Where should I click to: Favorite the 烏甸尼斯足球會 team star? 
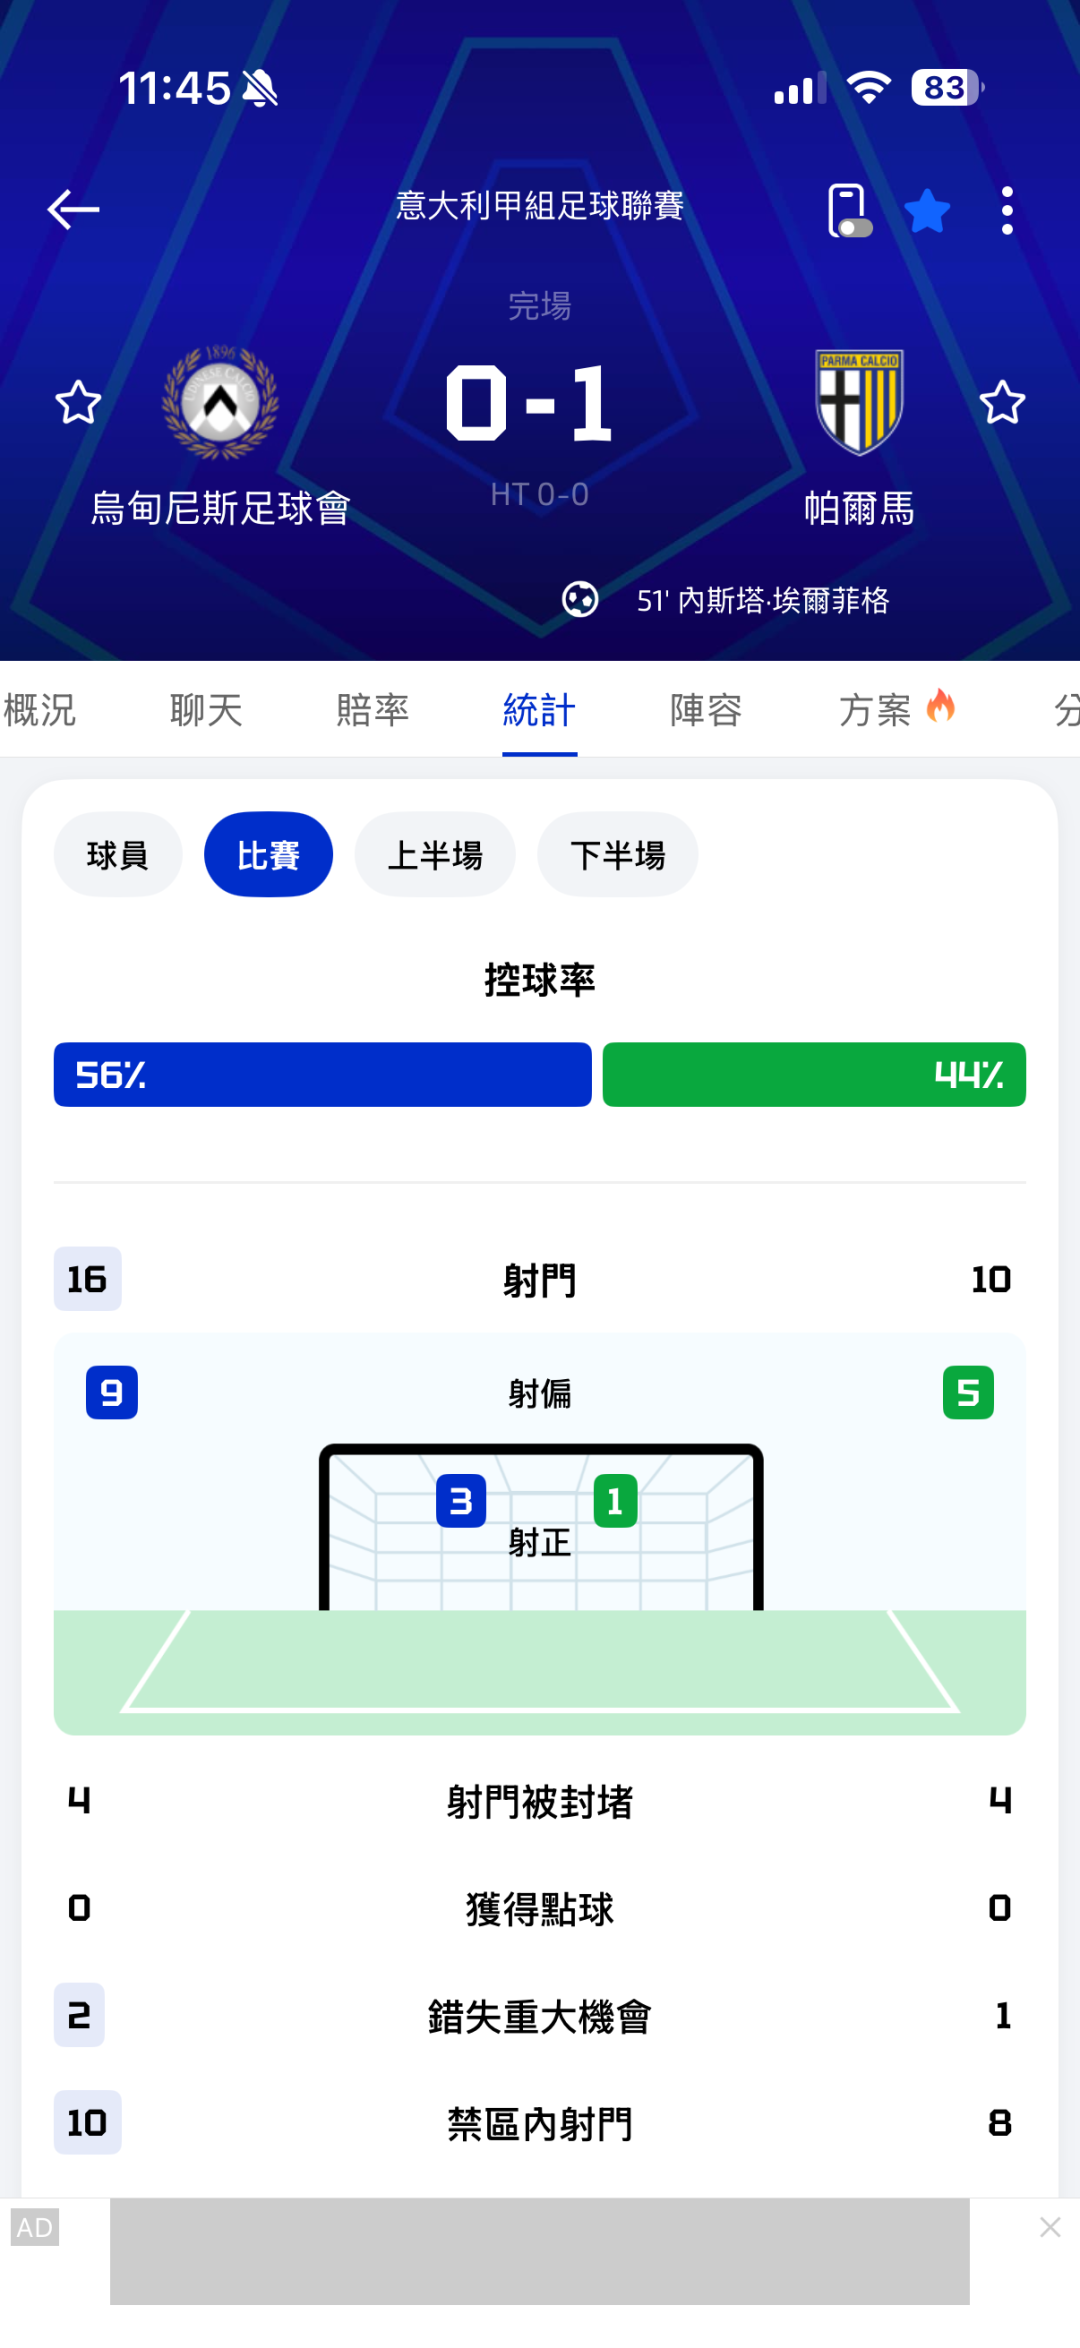point(78,402)
